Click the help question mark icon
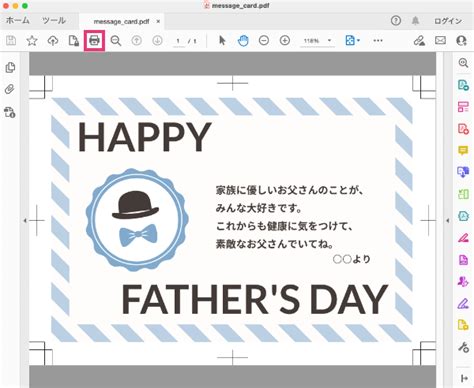 (x=396, y=21)
